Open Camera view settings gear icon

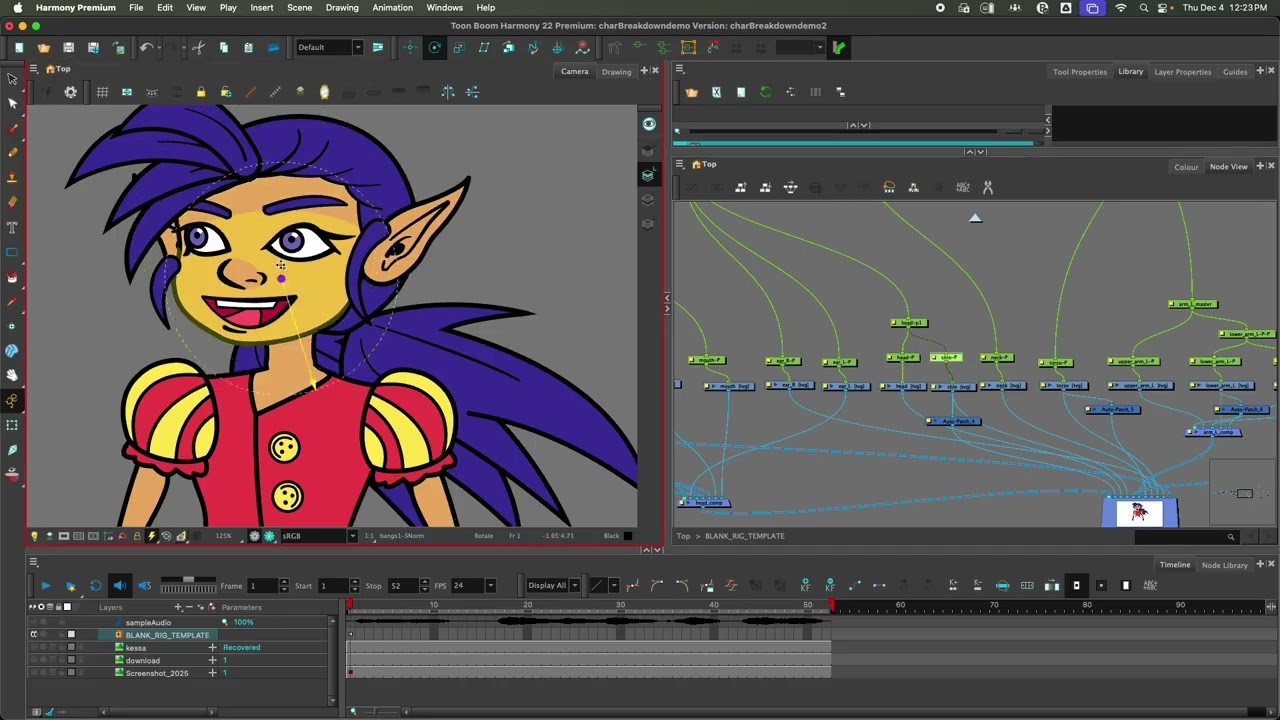click(70, 92)
